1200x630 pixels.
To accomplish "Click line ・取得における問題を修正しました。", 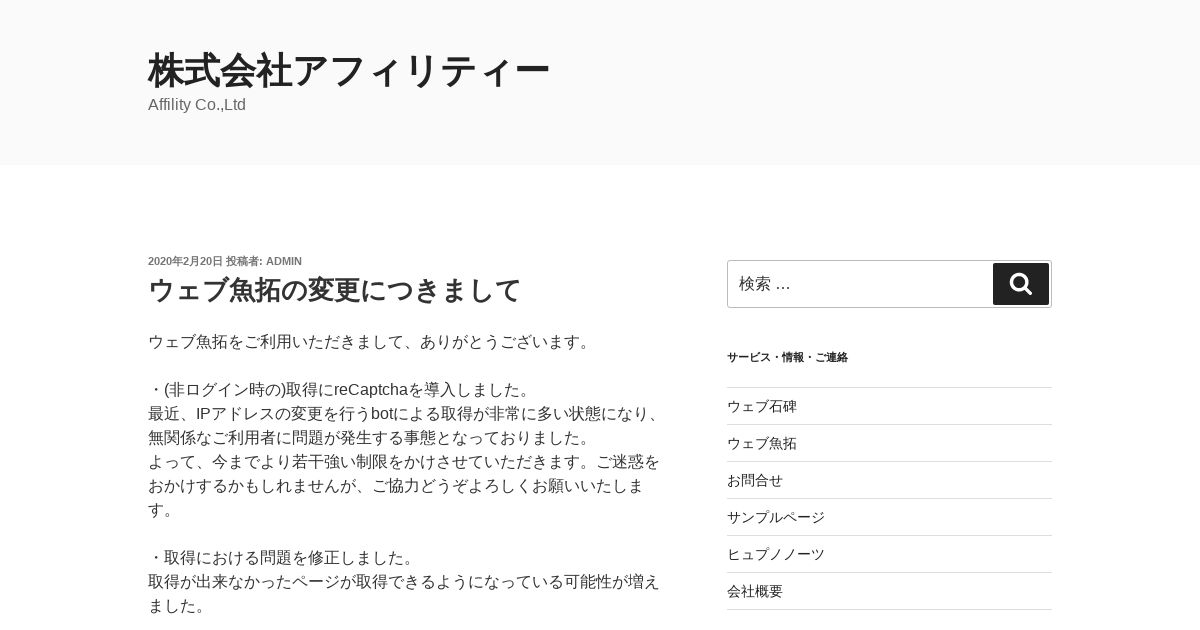I will coord(283,558).
